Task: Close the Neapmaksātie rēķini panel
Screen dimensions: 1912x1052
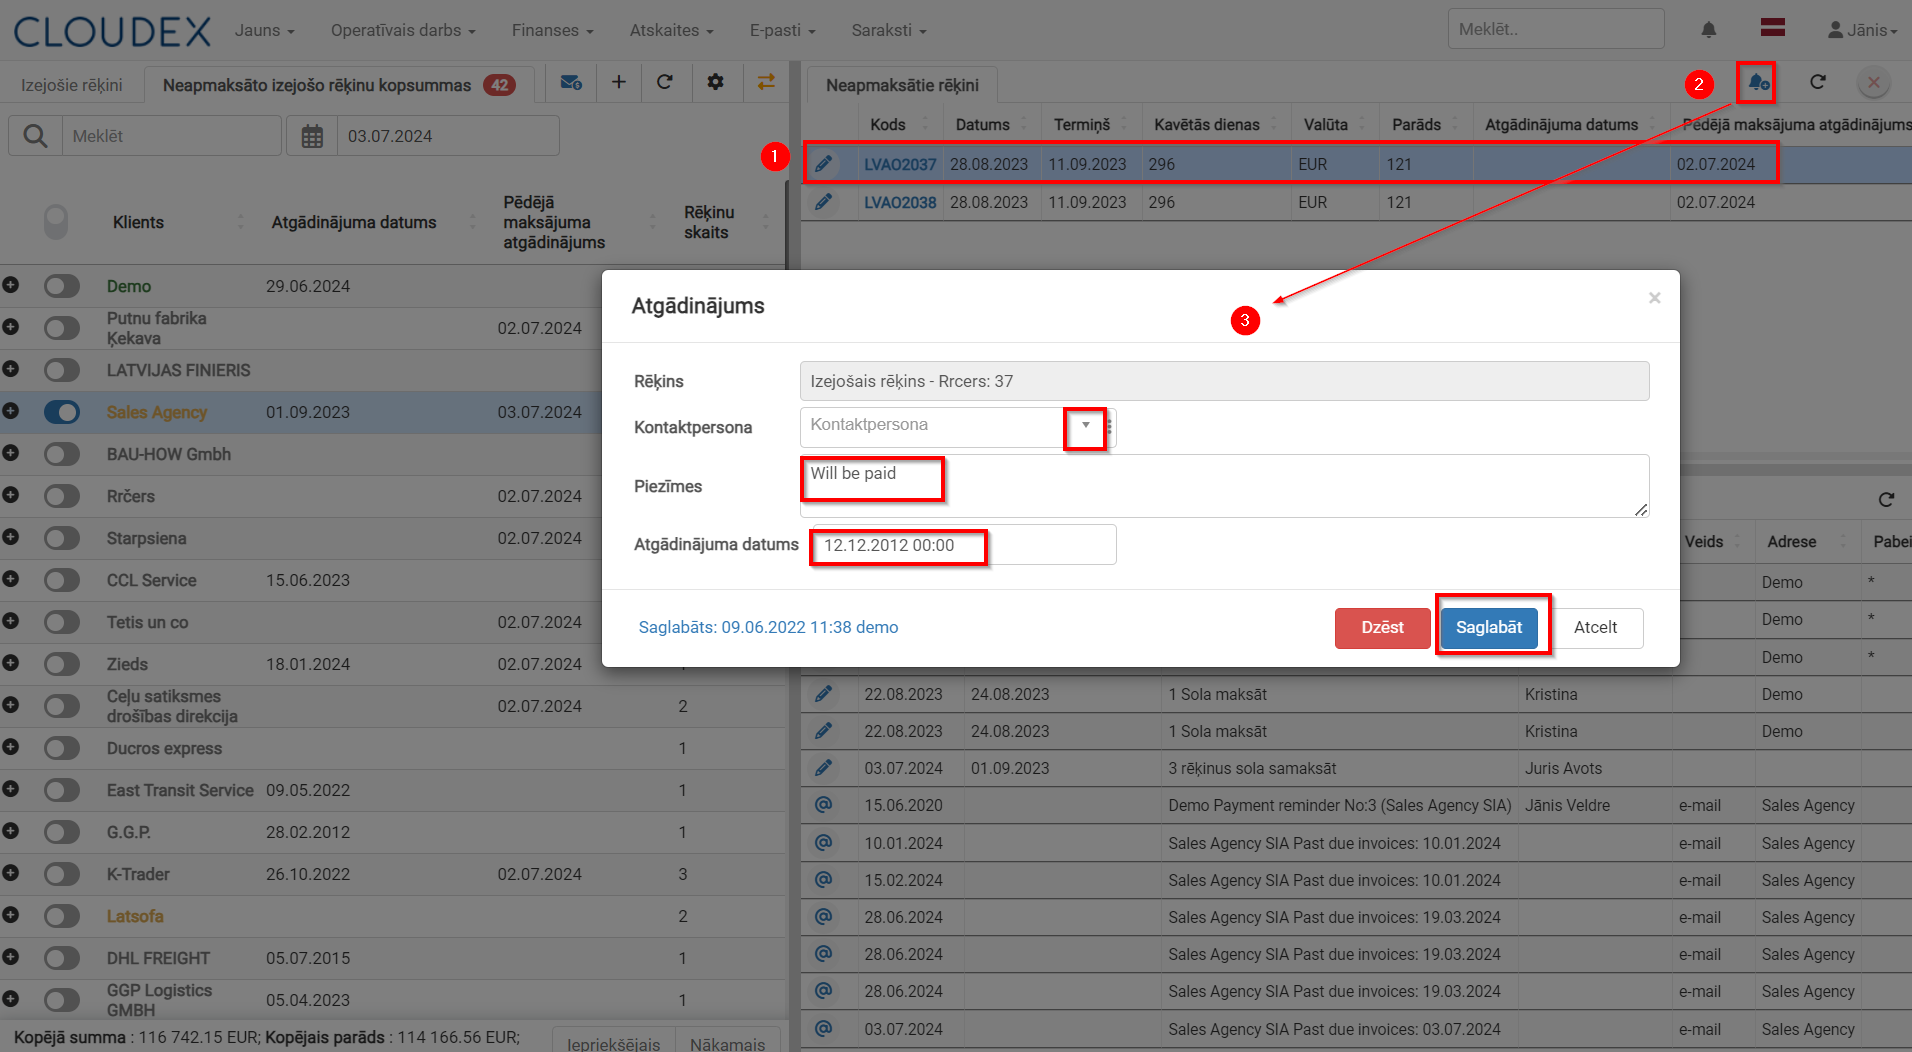Action: [x=1874, y=82]
